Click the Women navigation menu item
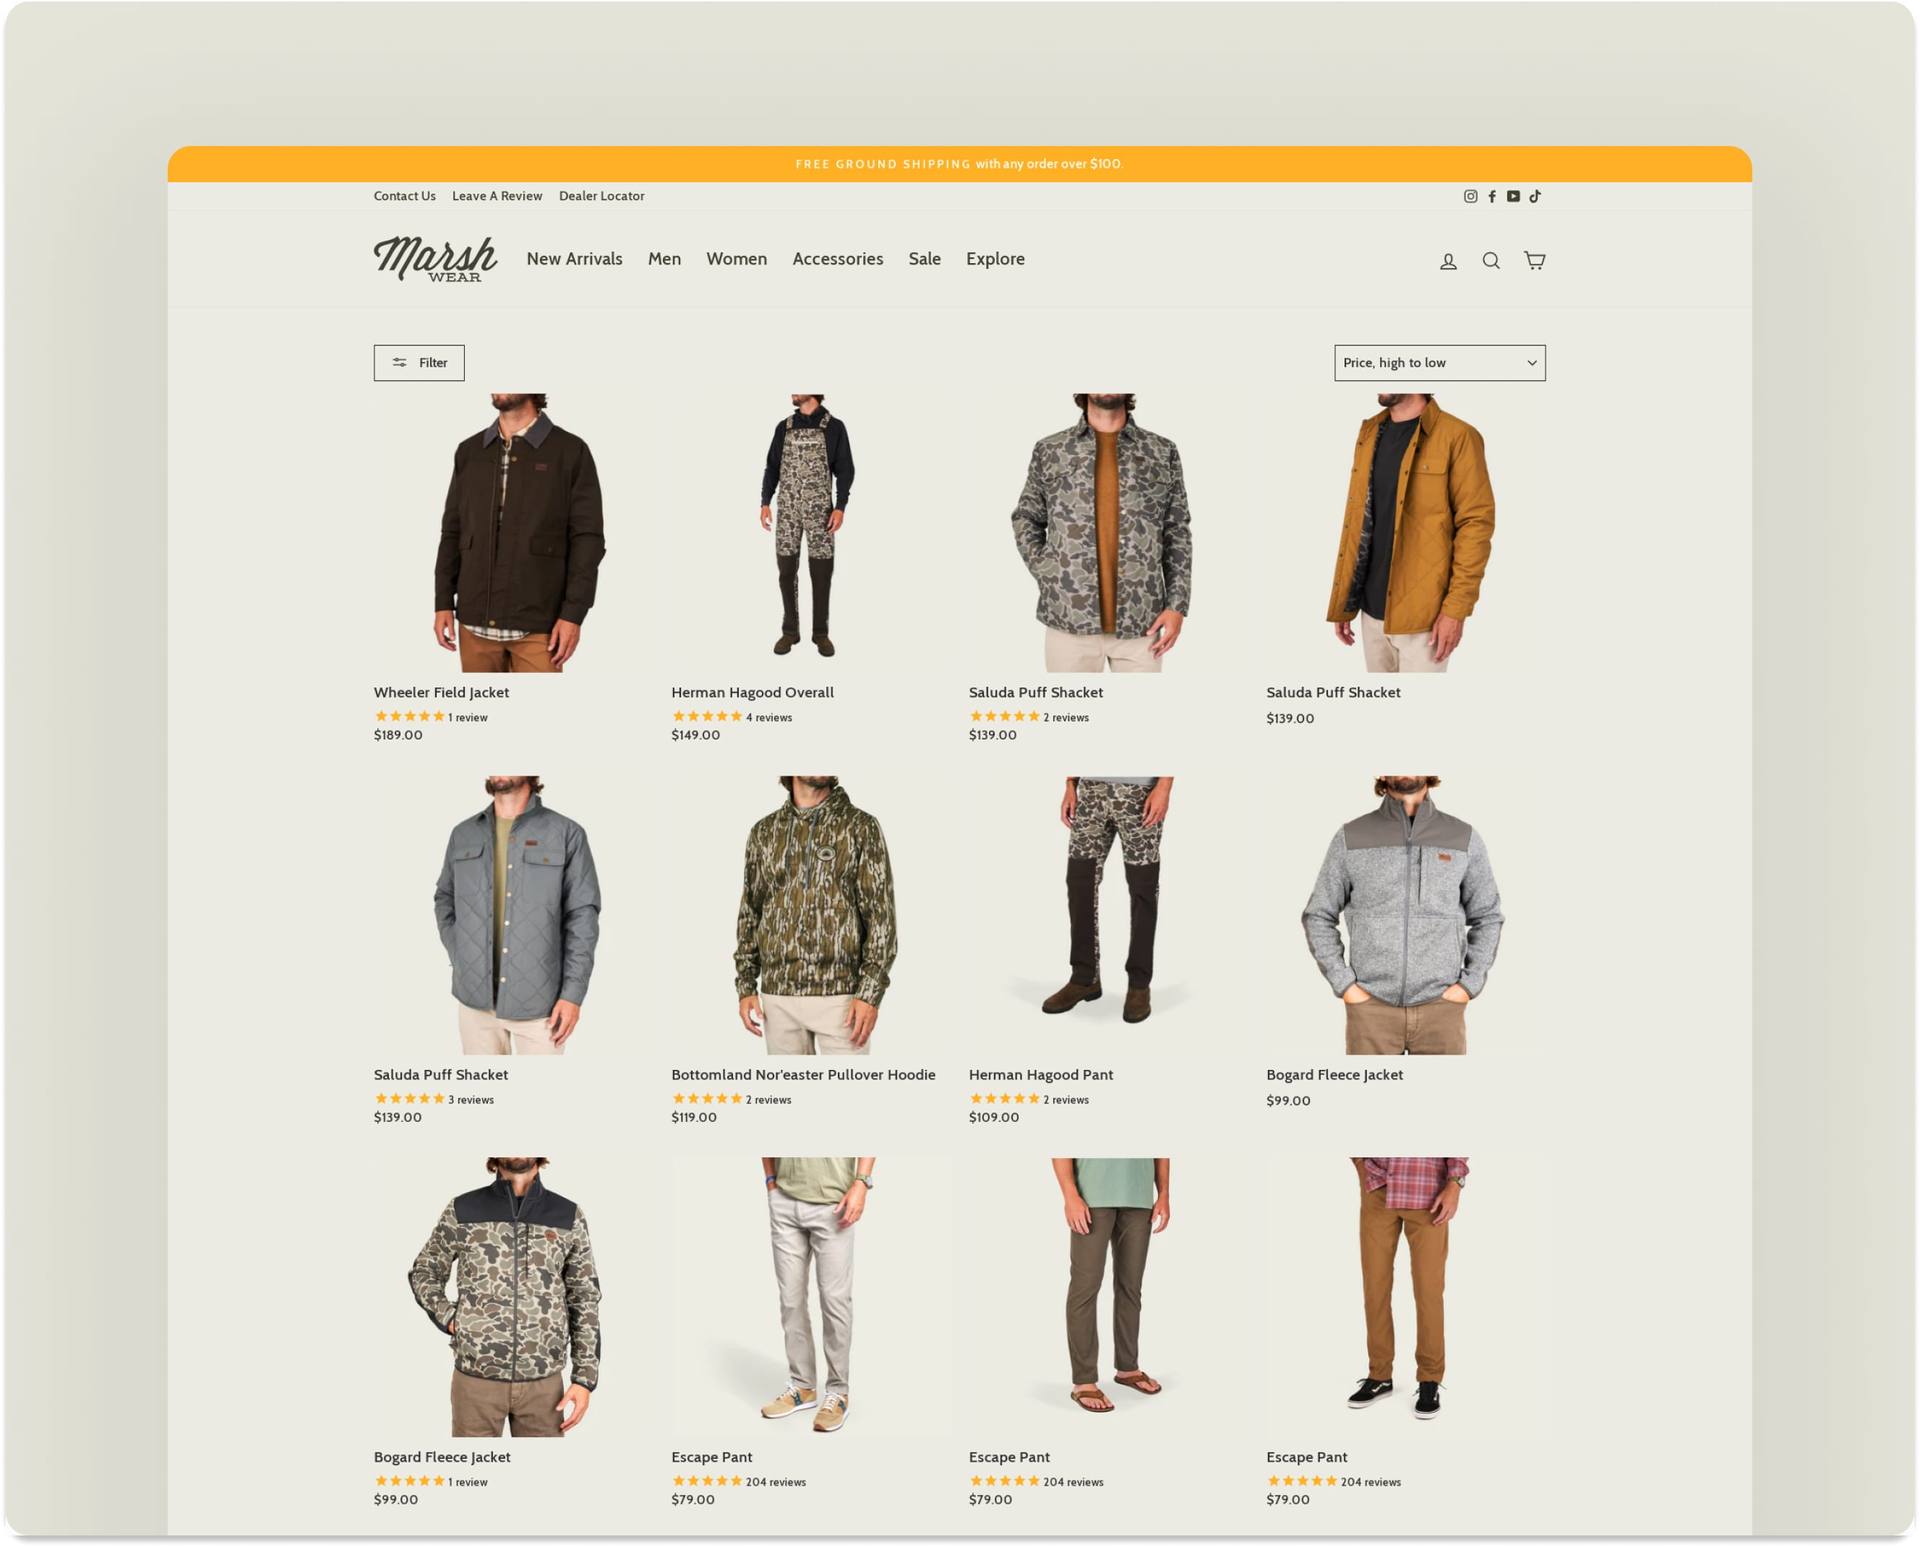The image size is (1920, 1547). point(734,259)
